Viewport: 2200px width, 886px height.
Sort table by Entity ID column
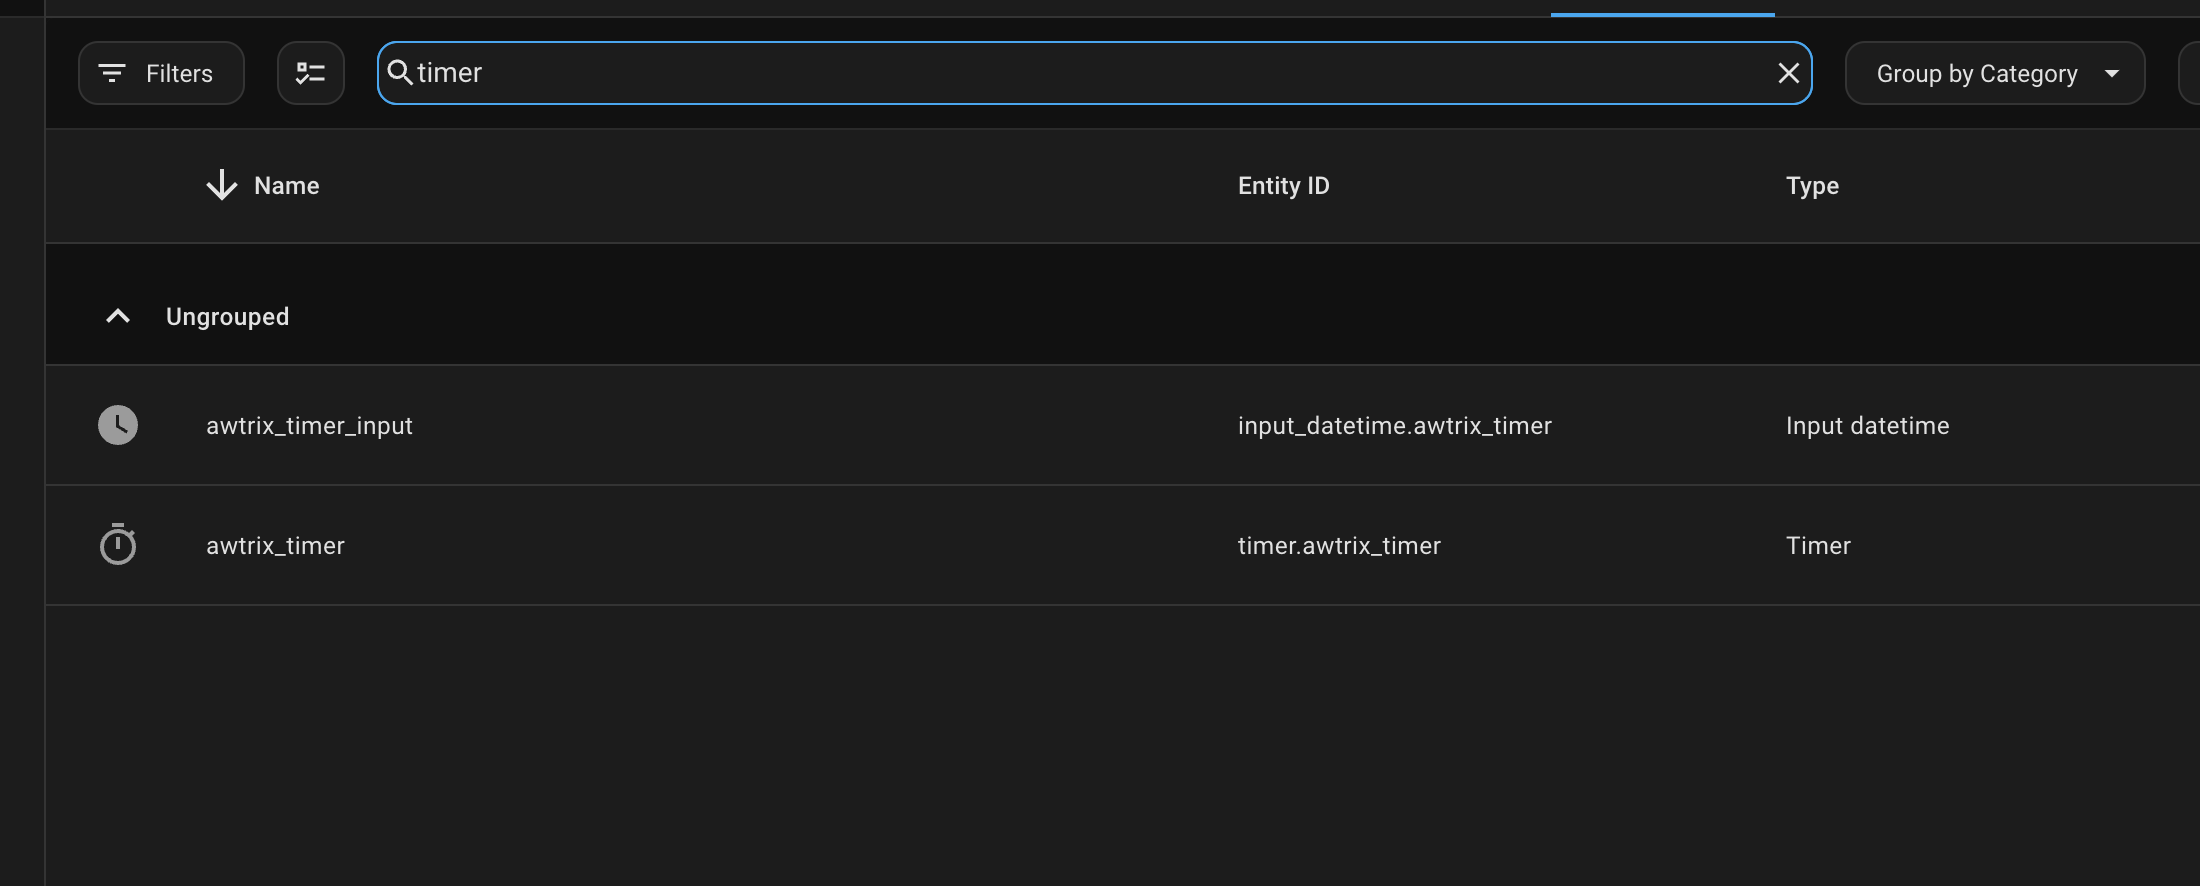tap(1283, 186)
